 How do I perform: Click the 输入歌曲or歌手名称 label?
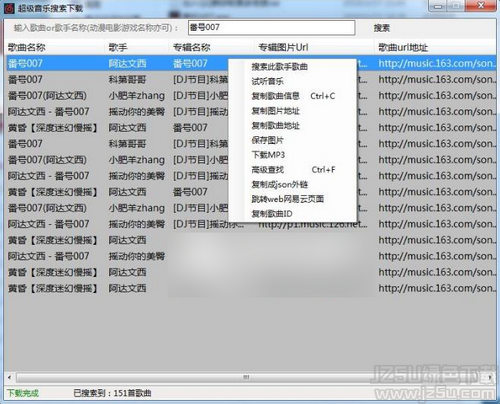[x=96, y=28]
